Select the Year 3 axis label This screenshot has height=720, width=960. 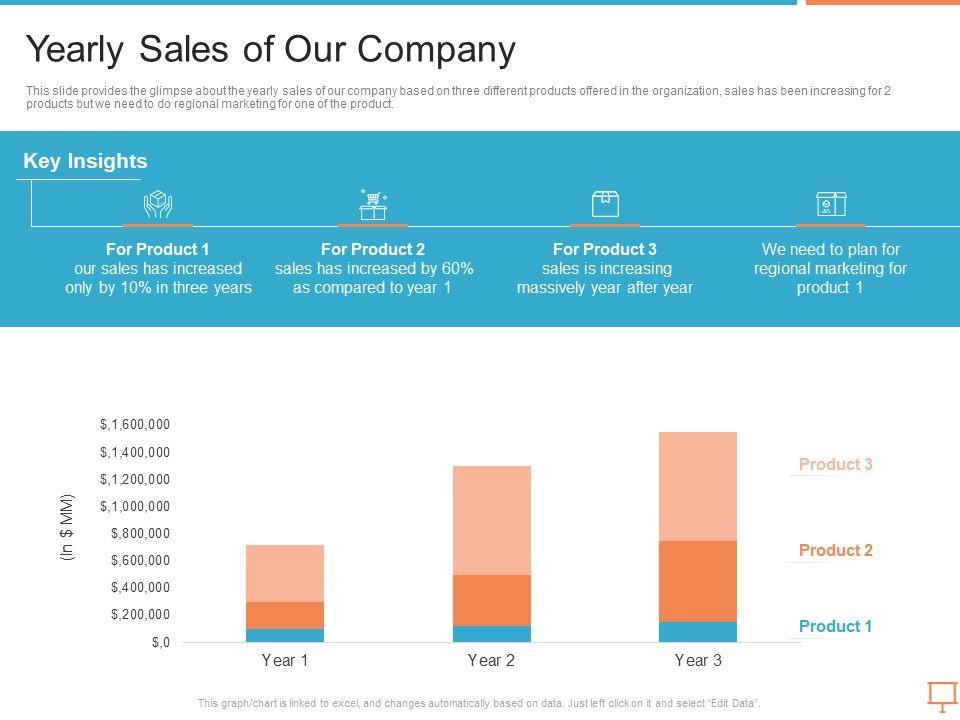(698, 660)
